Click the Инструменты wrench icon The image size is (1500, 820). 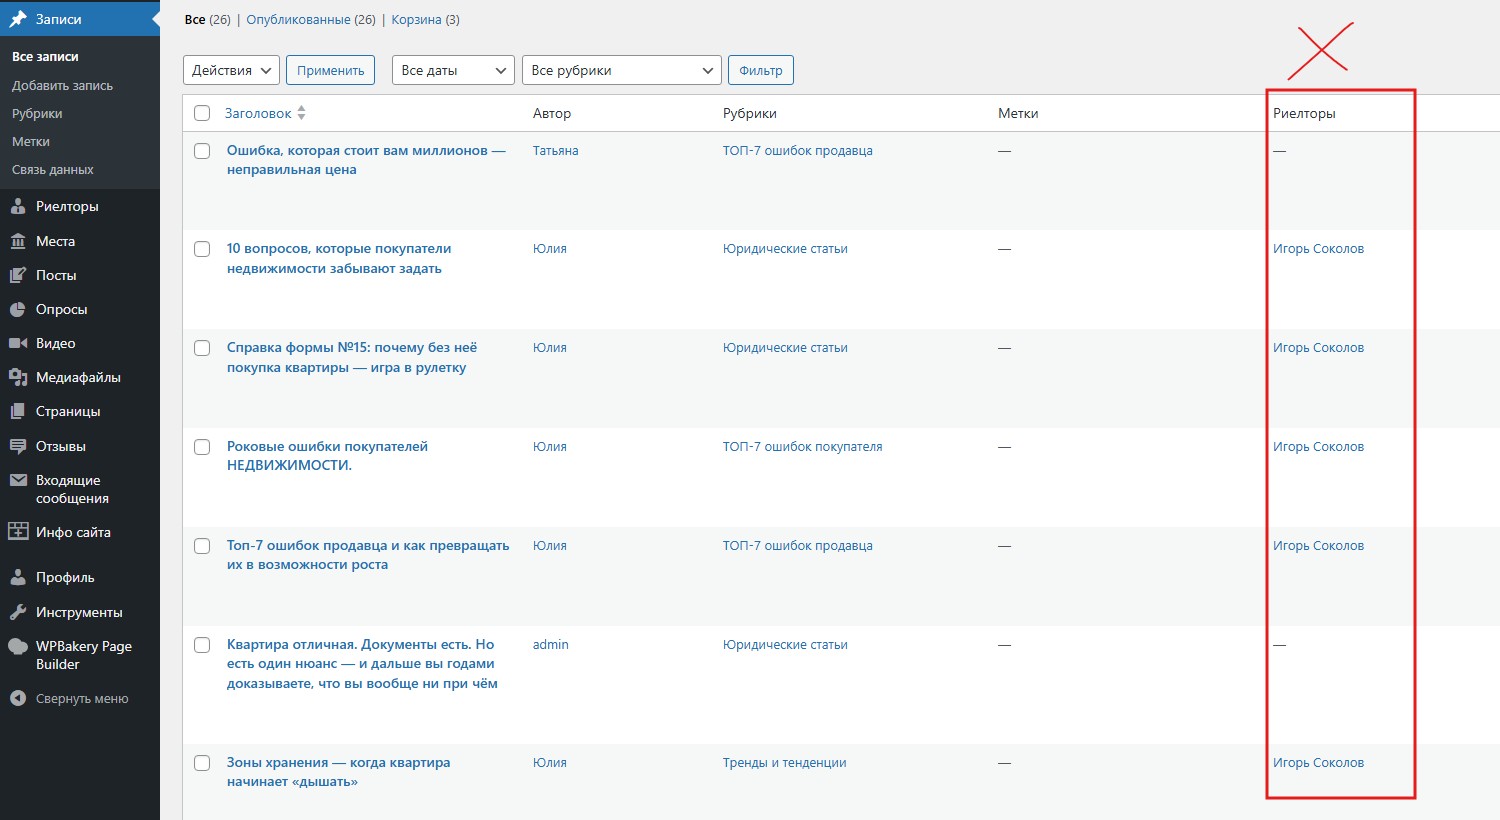(18, 612)
